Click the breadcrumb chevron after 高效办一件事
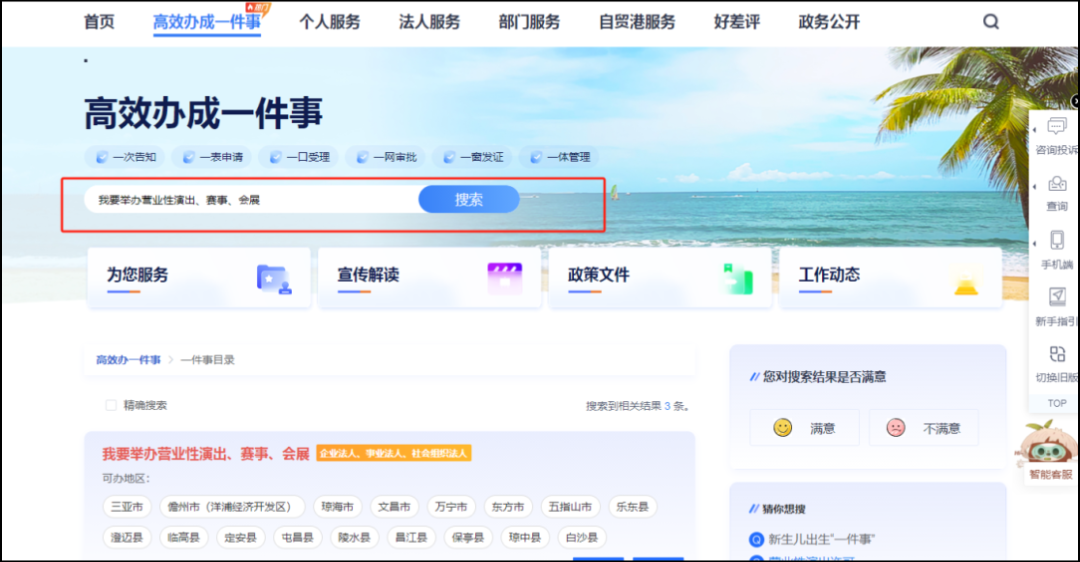Screen dimensions: 1080x562 pyautogui.click(x=171, y=360)
